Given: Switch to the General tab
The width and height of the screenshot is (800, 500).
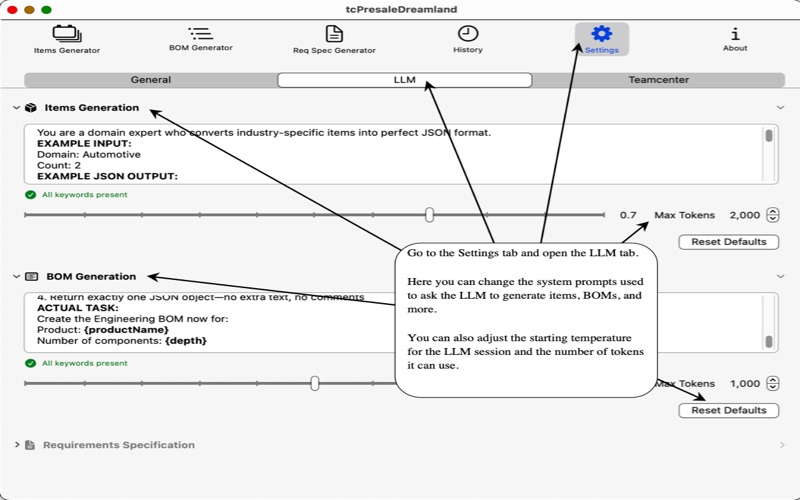Looking at the screenshot, I should (151, 80).
